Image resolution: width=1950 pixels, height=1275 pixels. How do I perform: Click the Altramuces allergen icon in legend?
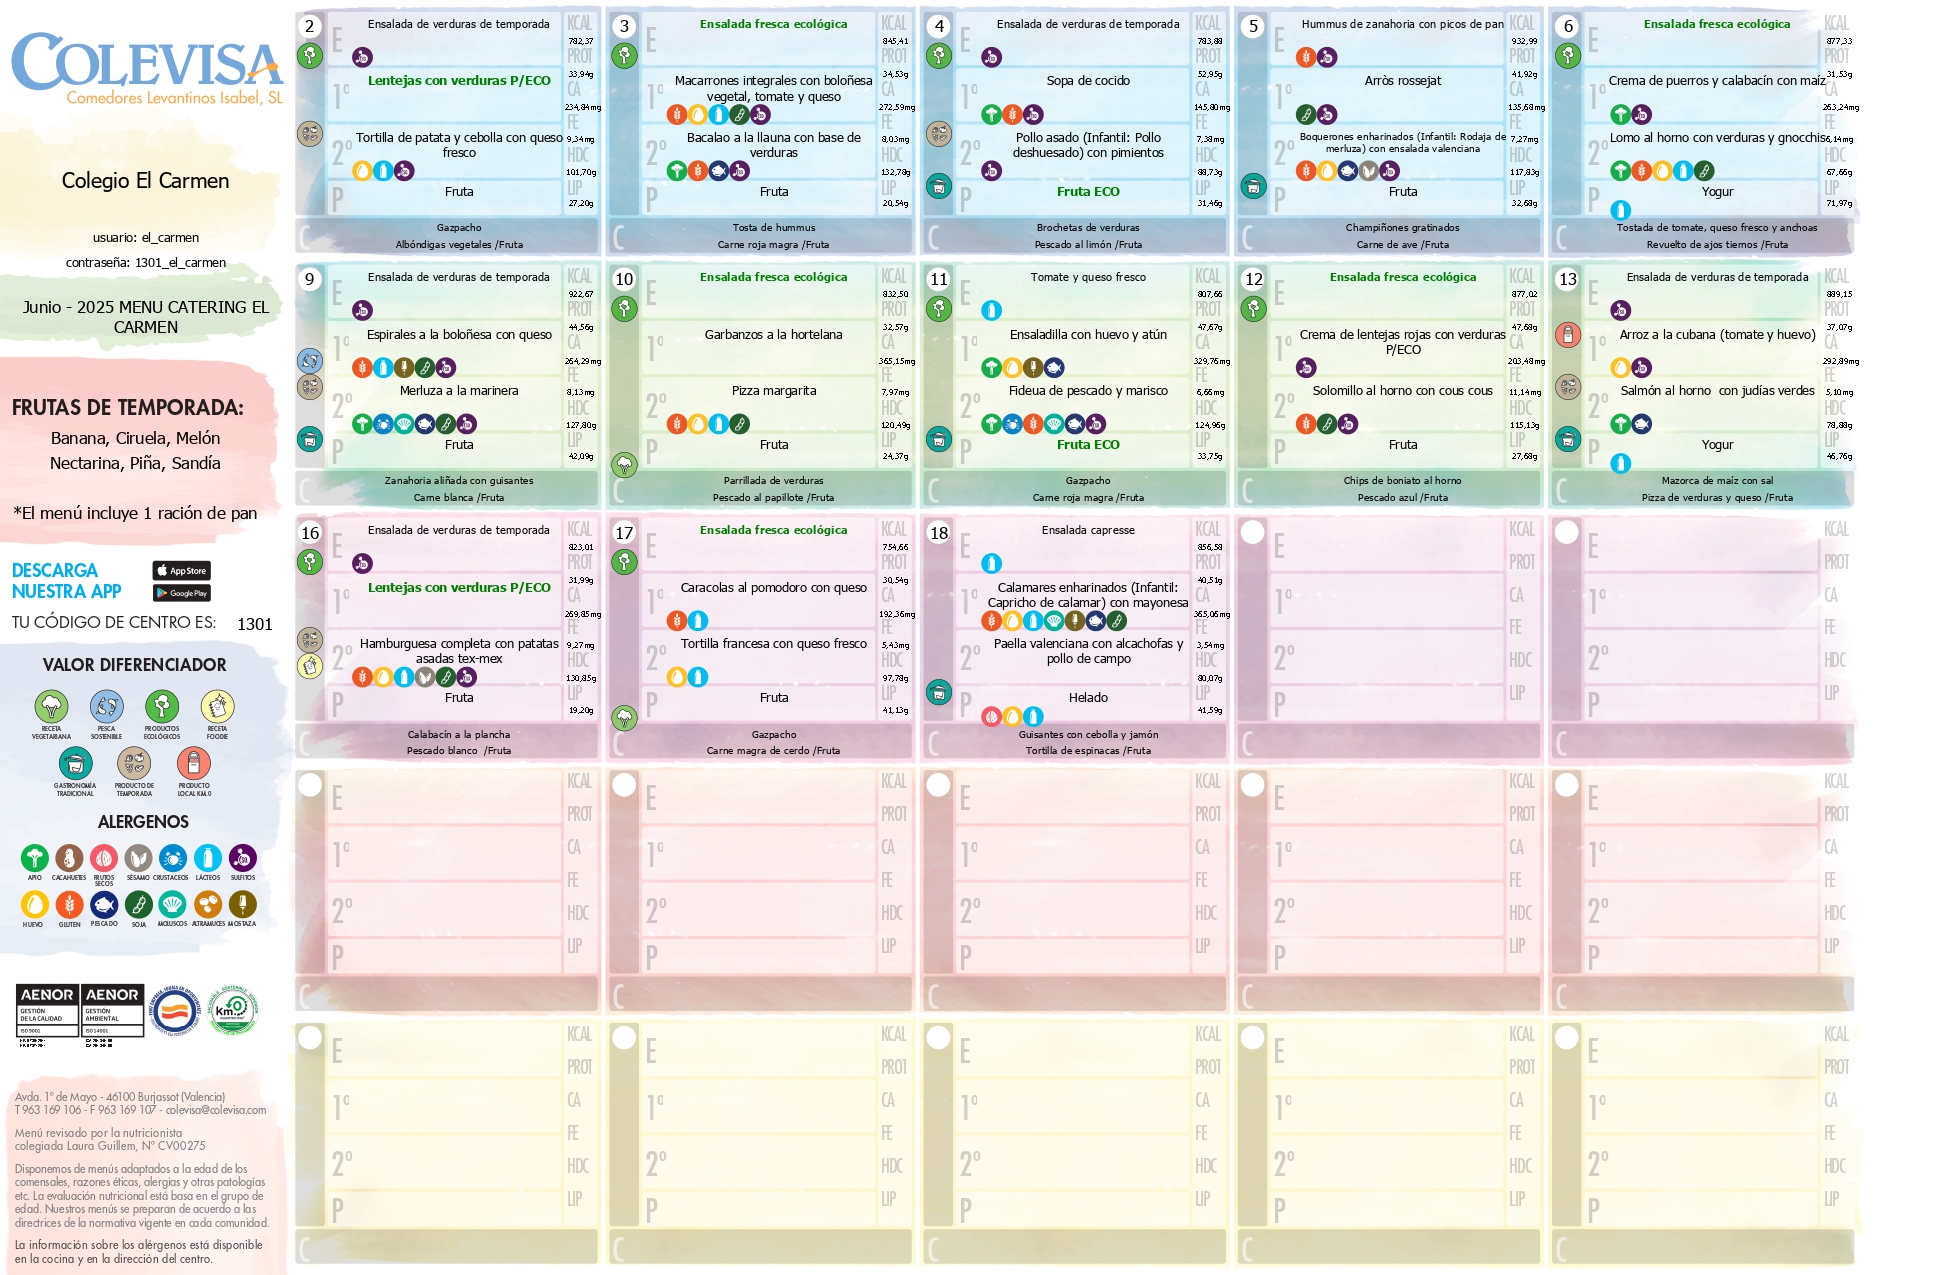pos(208,904)
